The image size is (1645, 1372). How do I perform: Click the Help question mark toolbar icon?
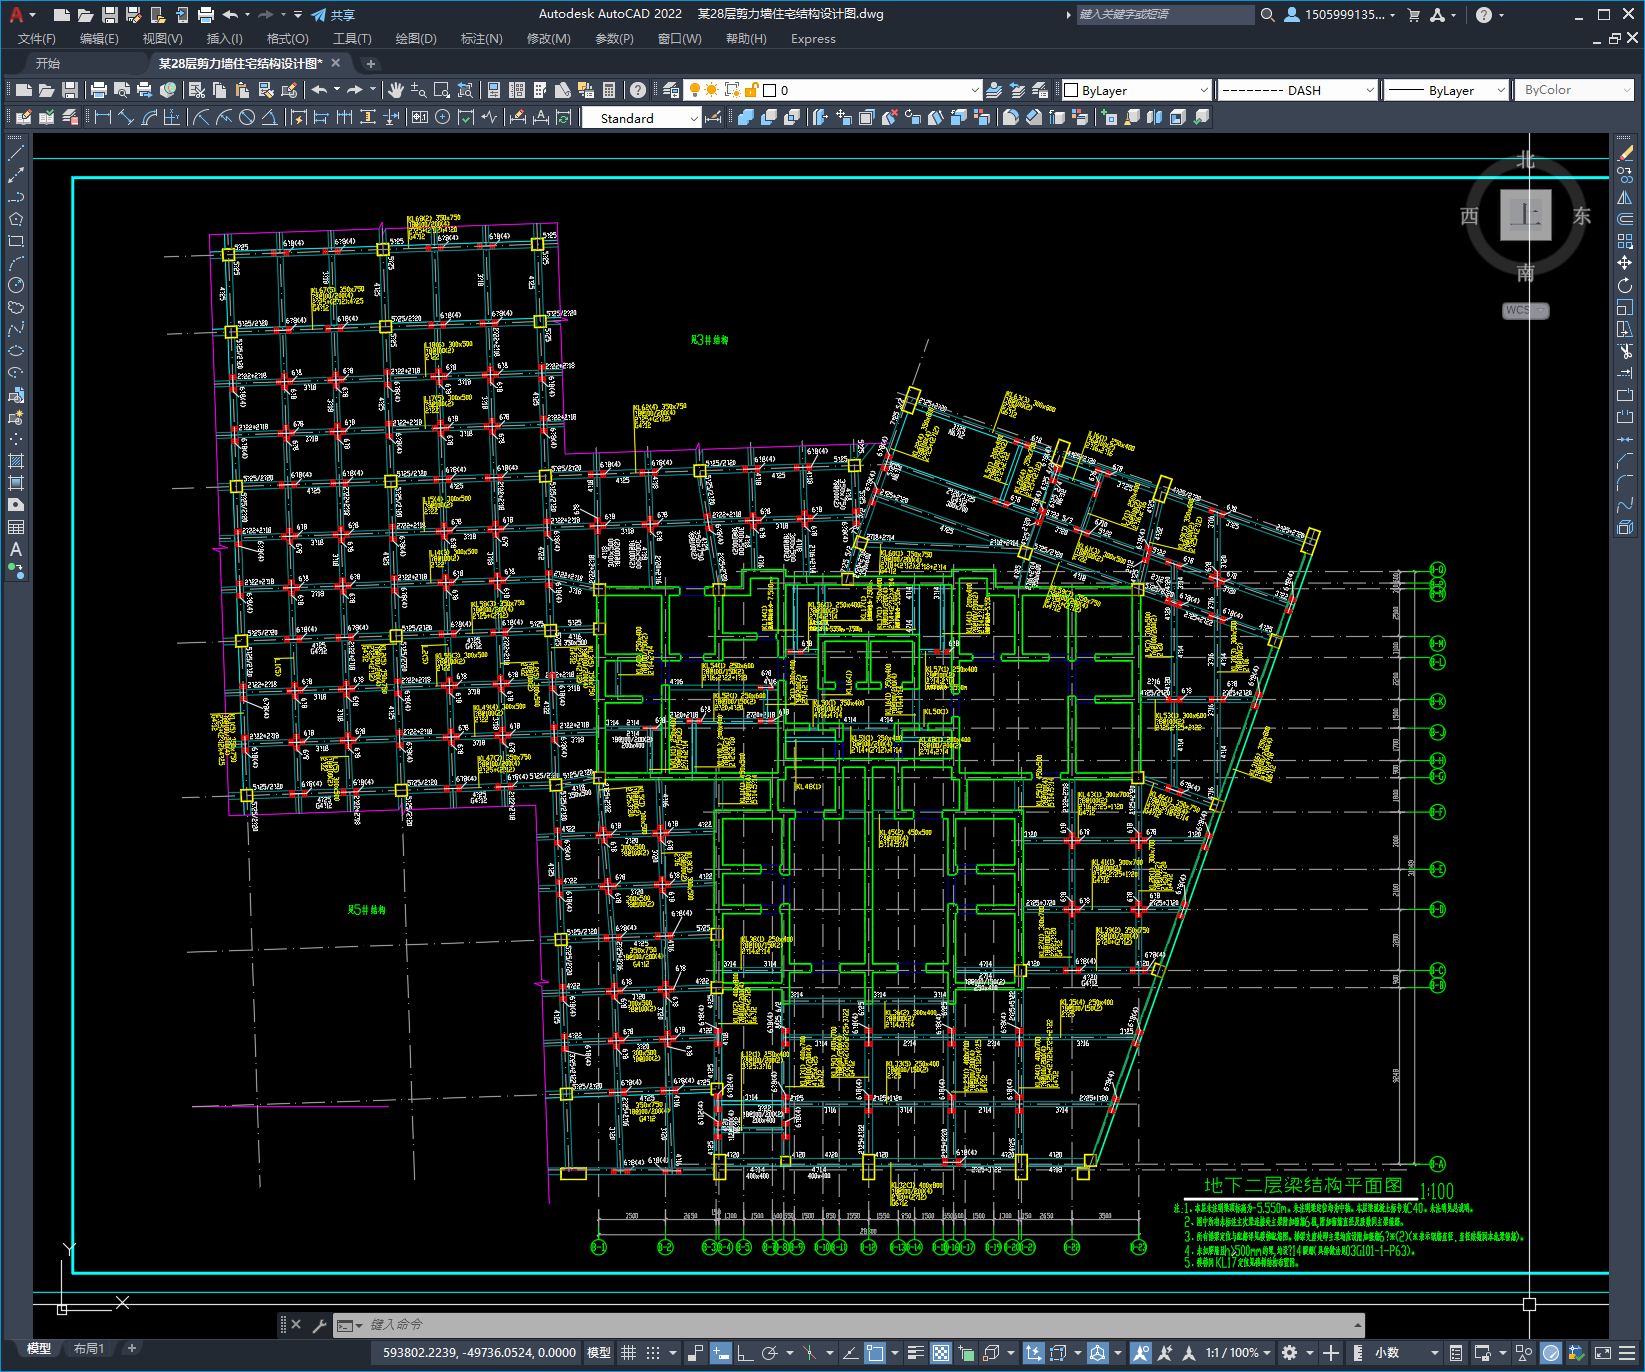(x=638, y=90)
